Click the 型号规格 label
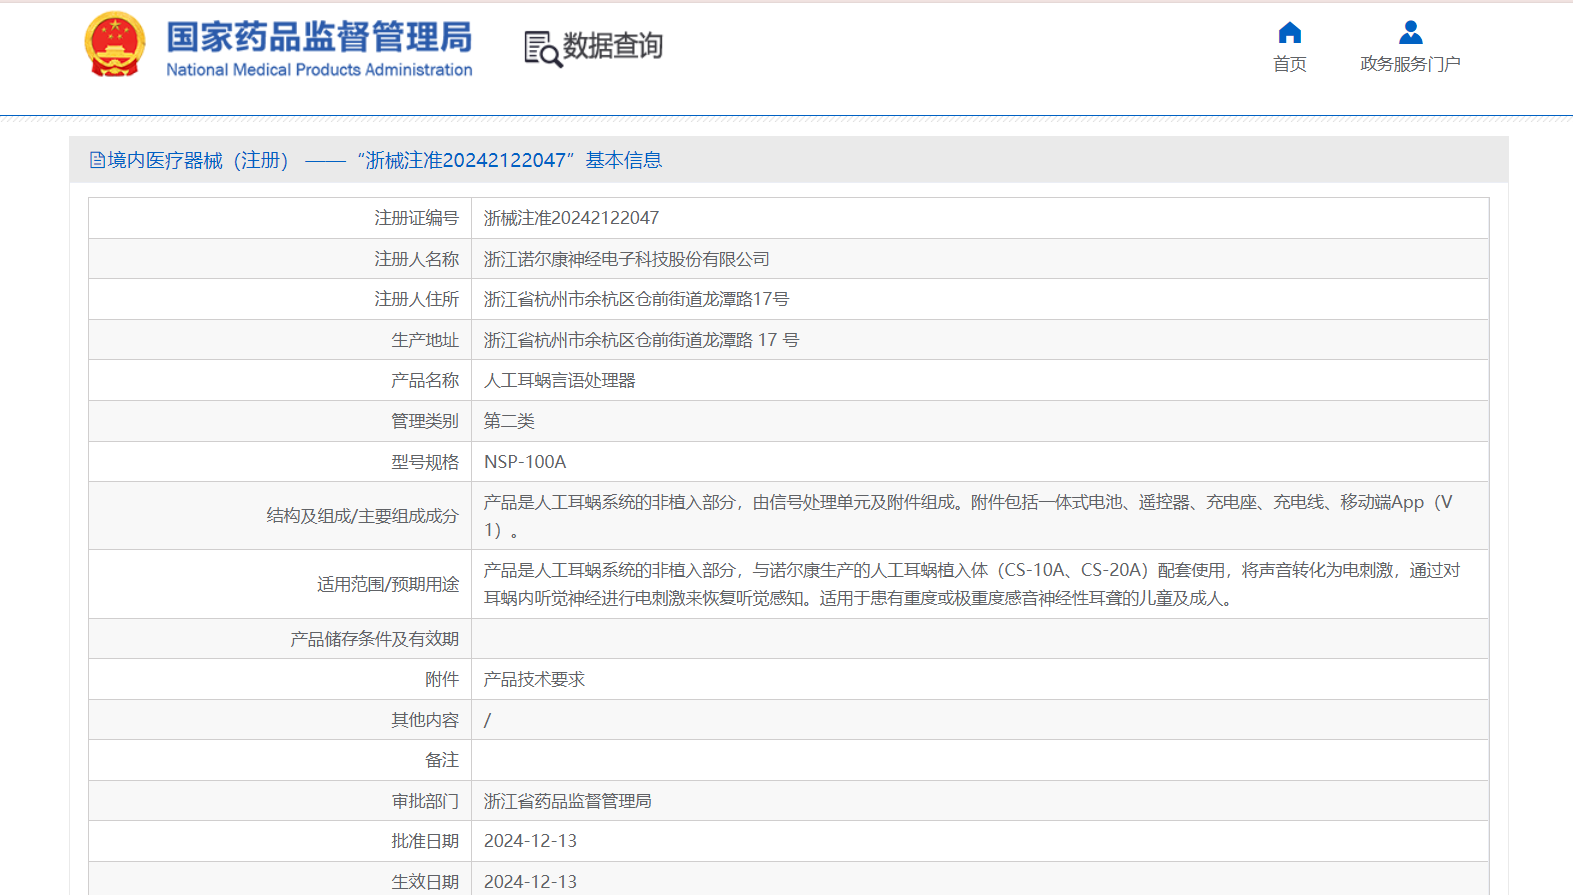 click(x=425, y=462)
